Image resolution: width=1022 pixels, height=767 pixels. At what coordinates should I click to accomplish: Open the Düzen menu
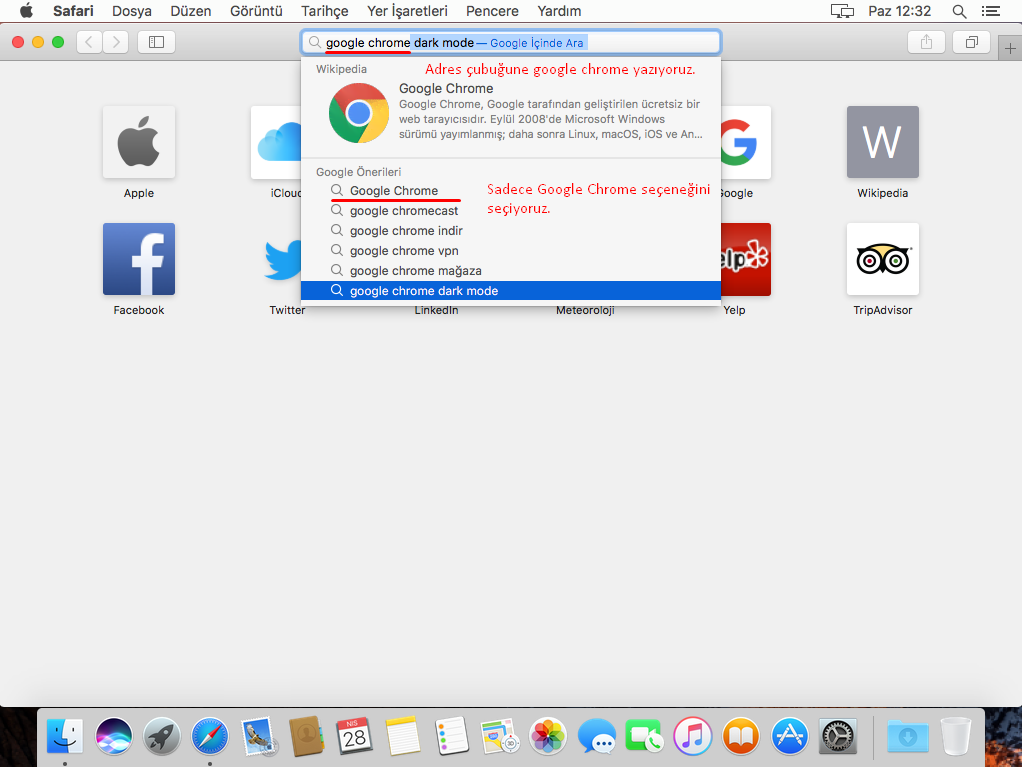pos(191,11)
